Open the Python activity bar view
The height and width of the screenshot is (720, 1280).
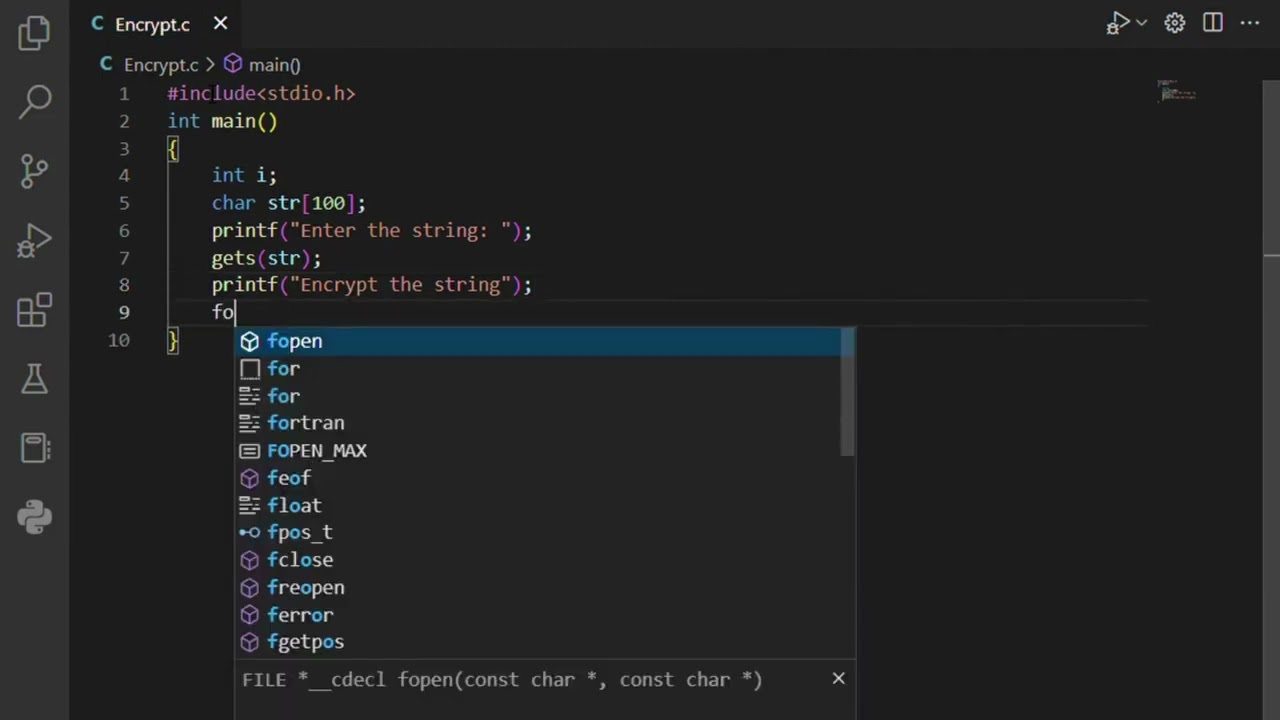click(35, 517)
